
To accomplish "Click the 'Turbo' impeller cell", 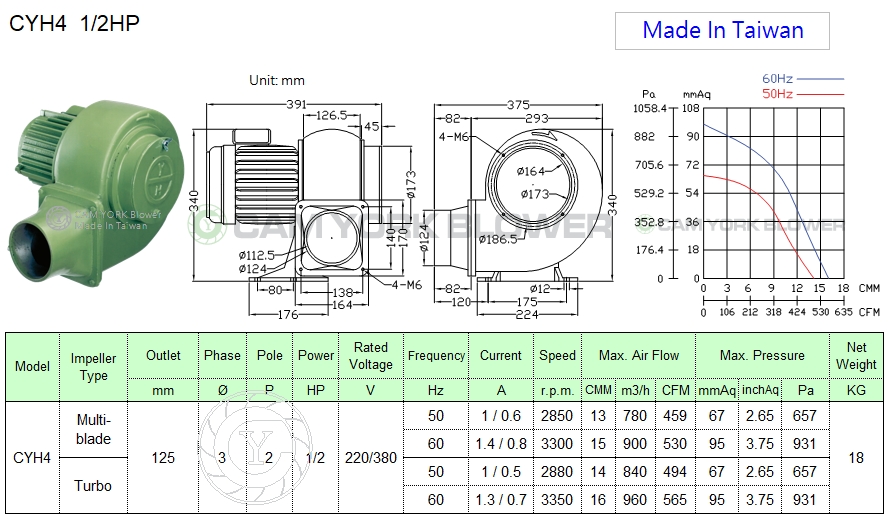I will pyautogui.click(x=93, y=486).
